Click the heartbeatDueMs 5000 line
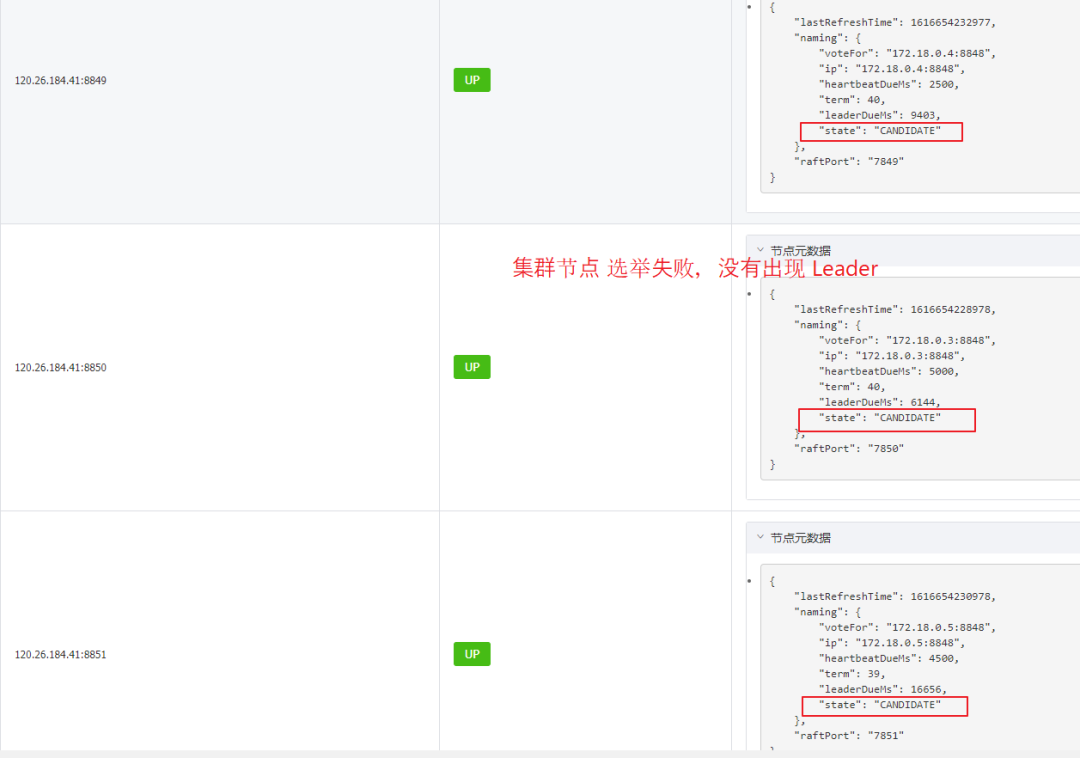Viewport: 1080px width, 758px height. 889,372
